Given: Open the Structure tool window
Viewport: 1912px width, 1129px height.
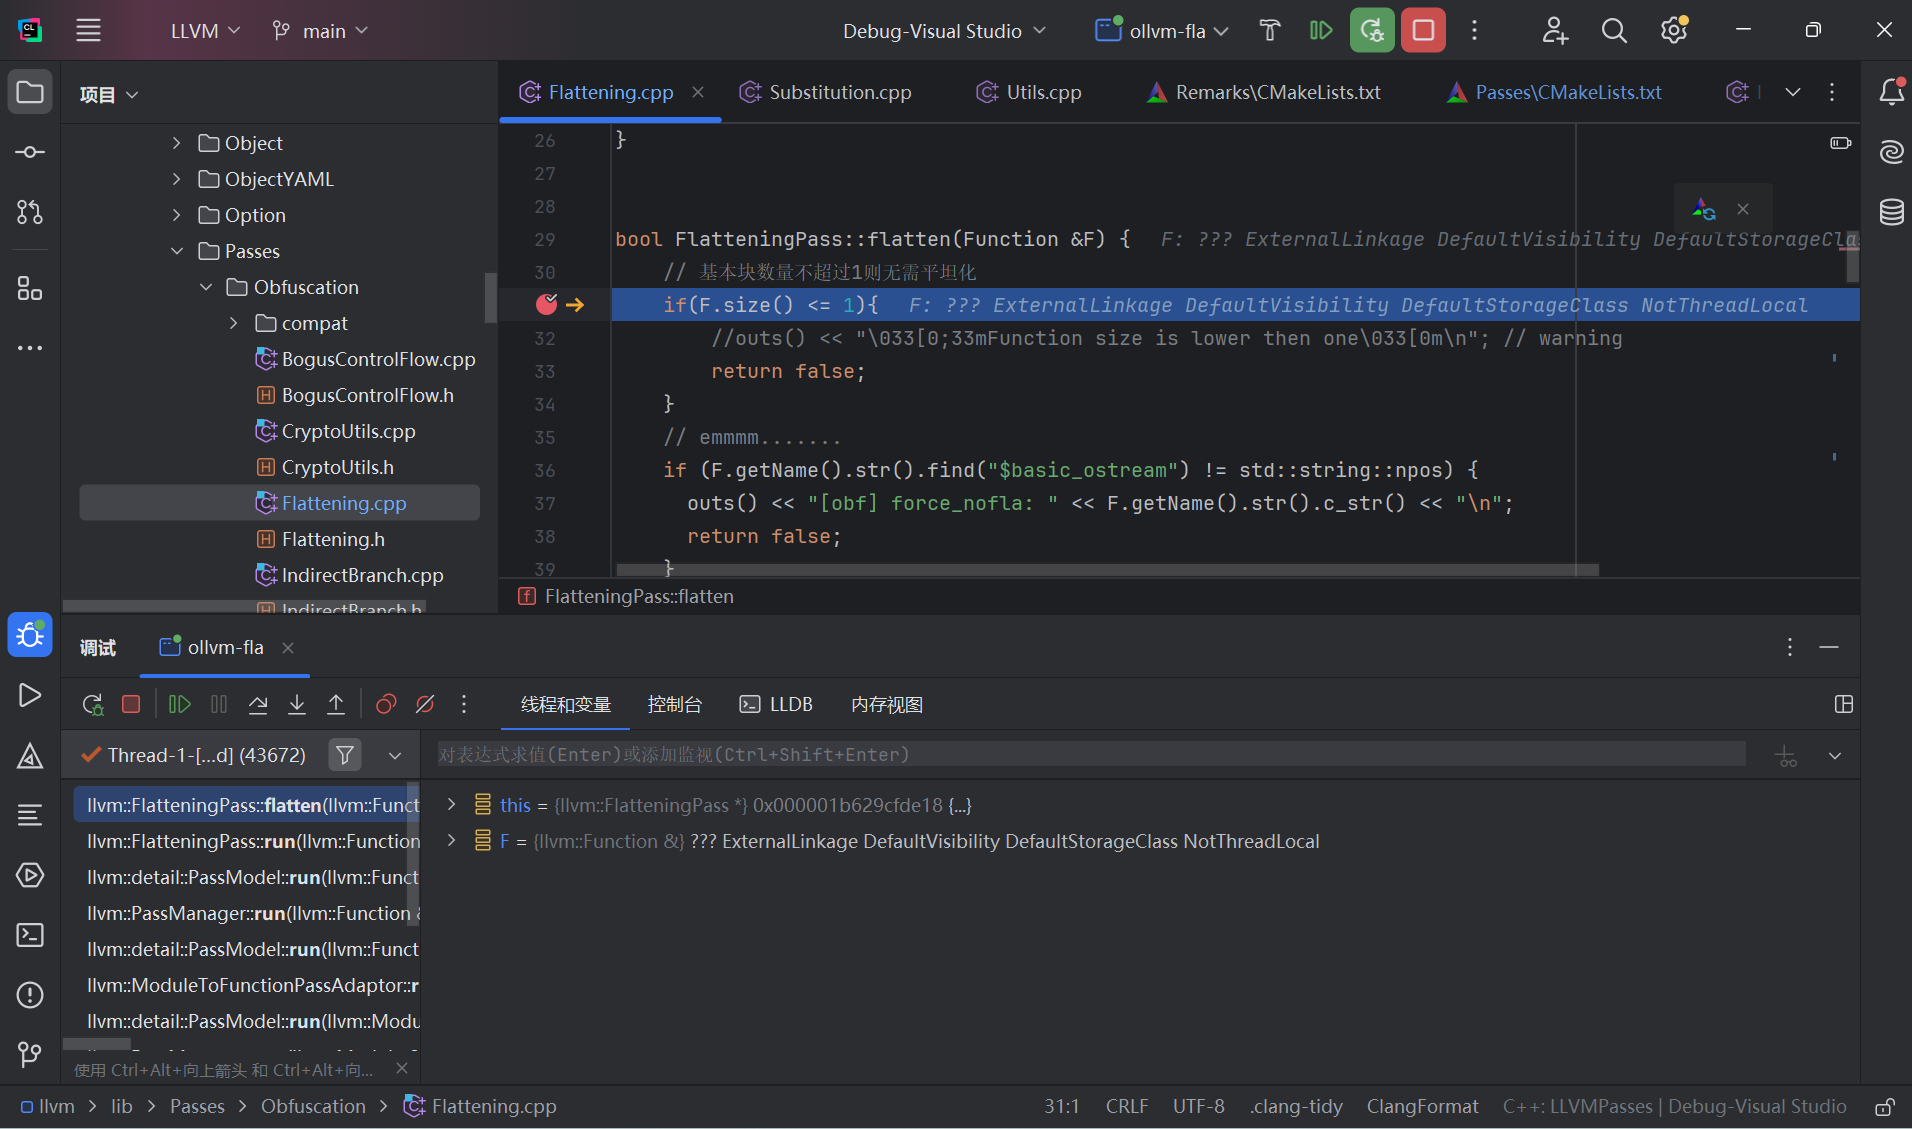Looking at the screenshot, I should pos(30,289).
